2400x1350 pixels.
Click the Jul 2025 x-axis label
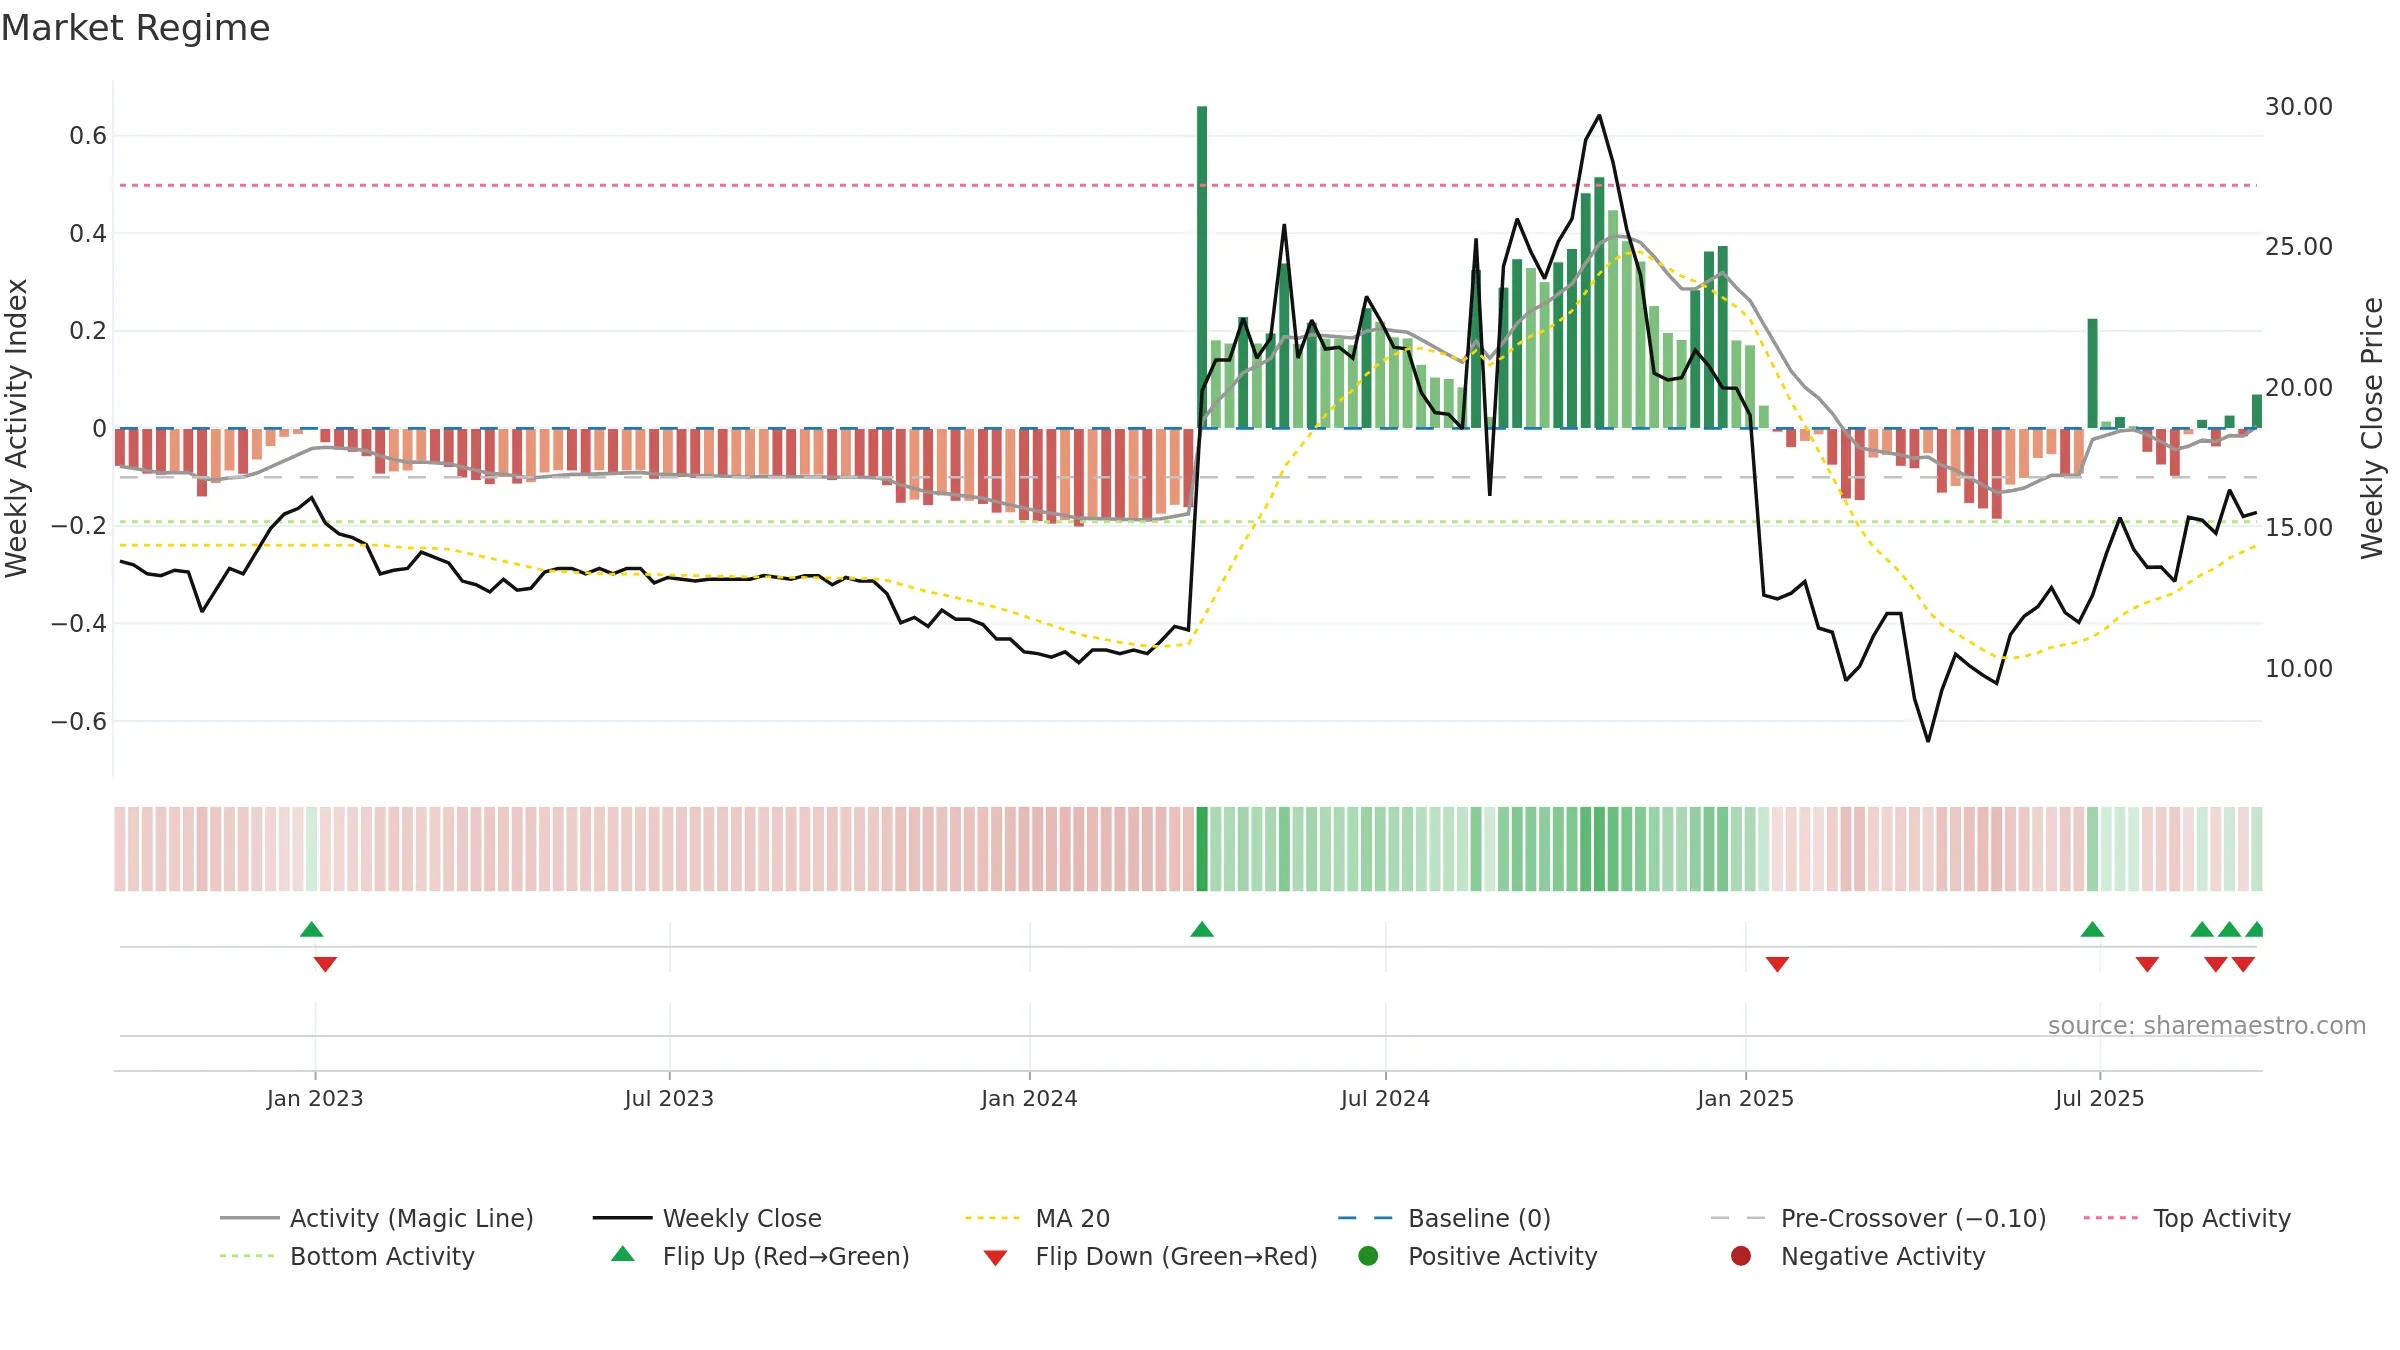(2100, 1099)
